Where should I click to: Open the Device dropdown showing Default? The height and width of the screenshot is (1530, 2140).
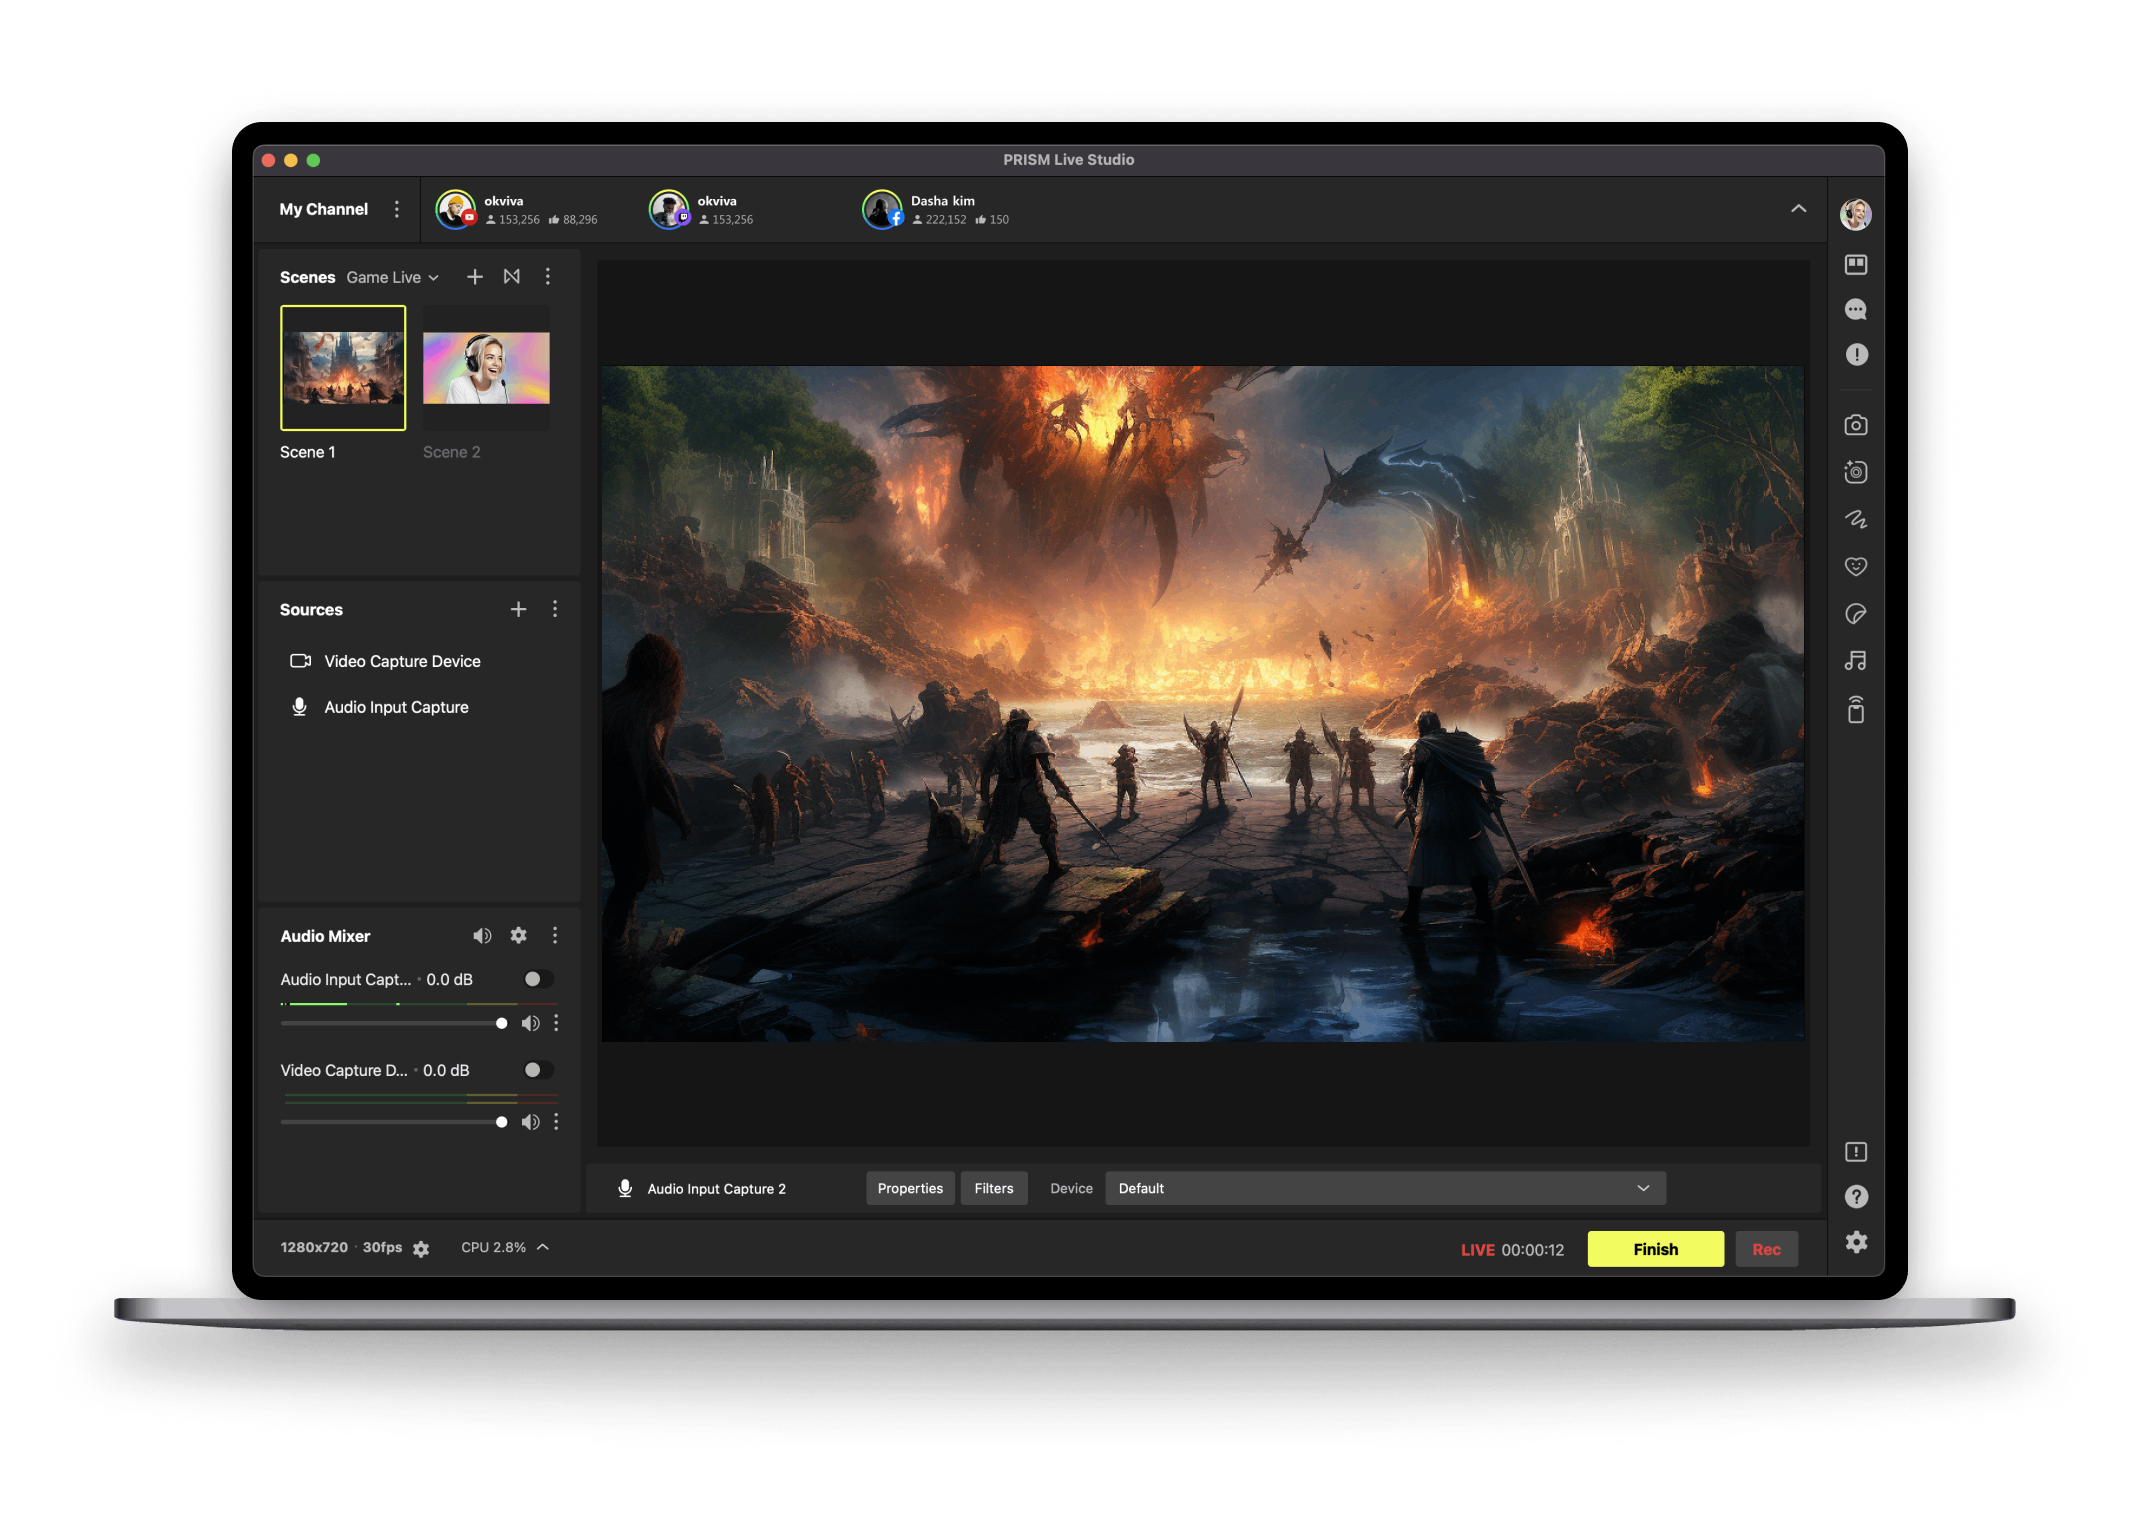click(1385, 1188)
